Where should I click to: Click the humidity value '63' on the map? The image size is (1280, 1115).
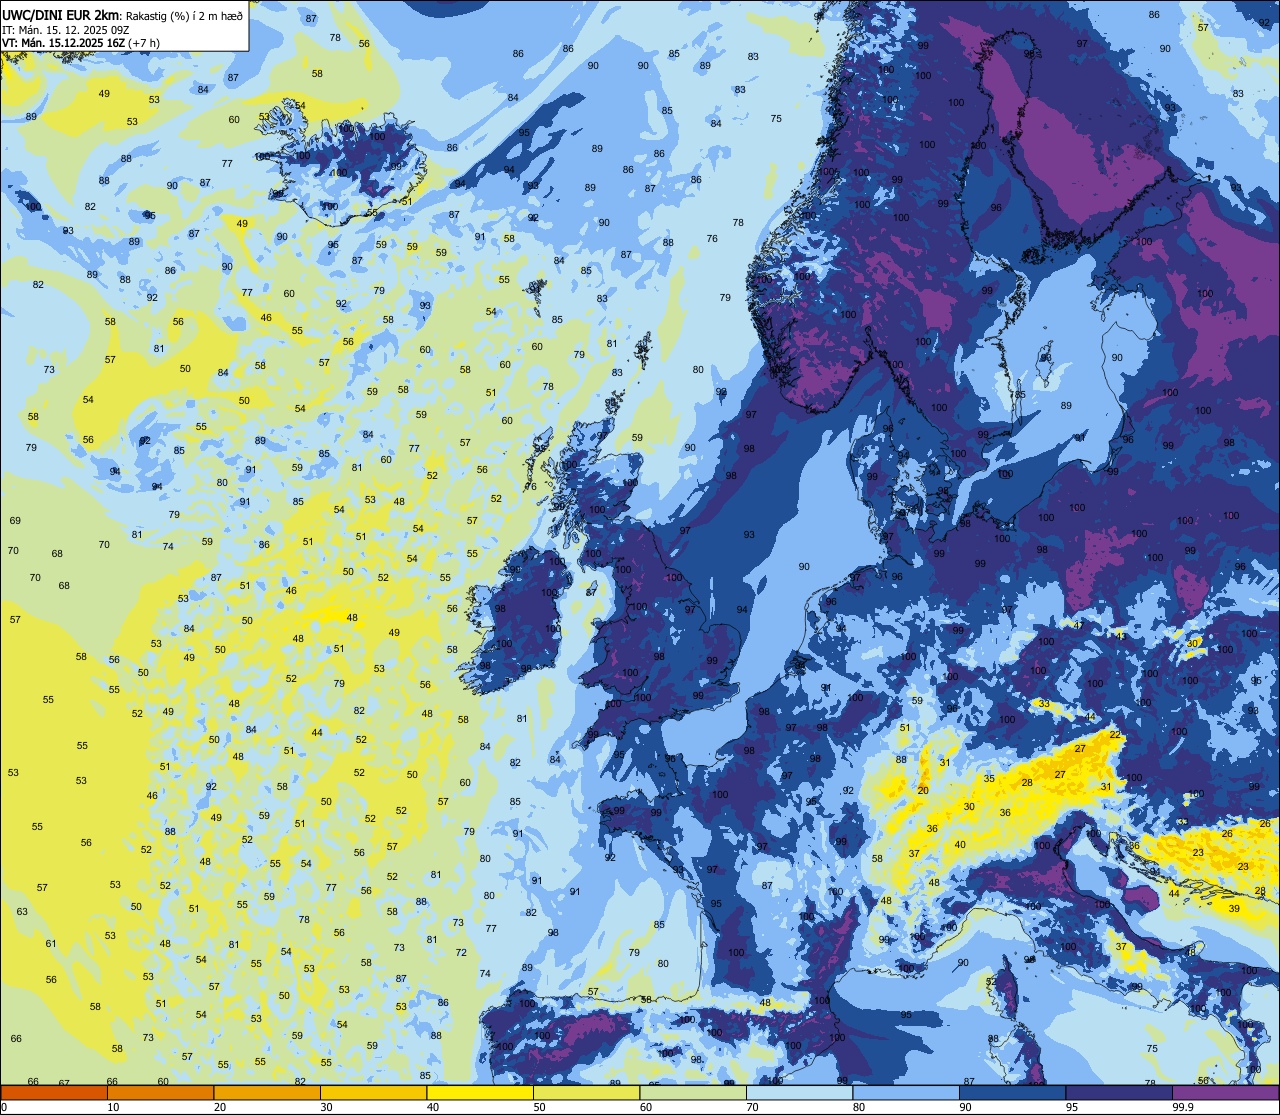click(x=22, y=911)
